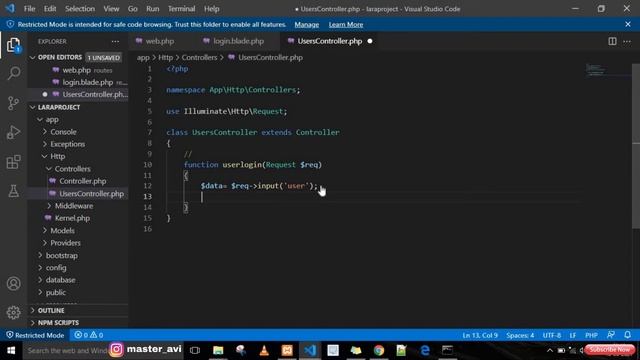Show hidden system tray icons
Screen dimensions: 640x360
point(550,350)
